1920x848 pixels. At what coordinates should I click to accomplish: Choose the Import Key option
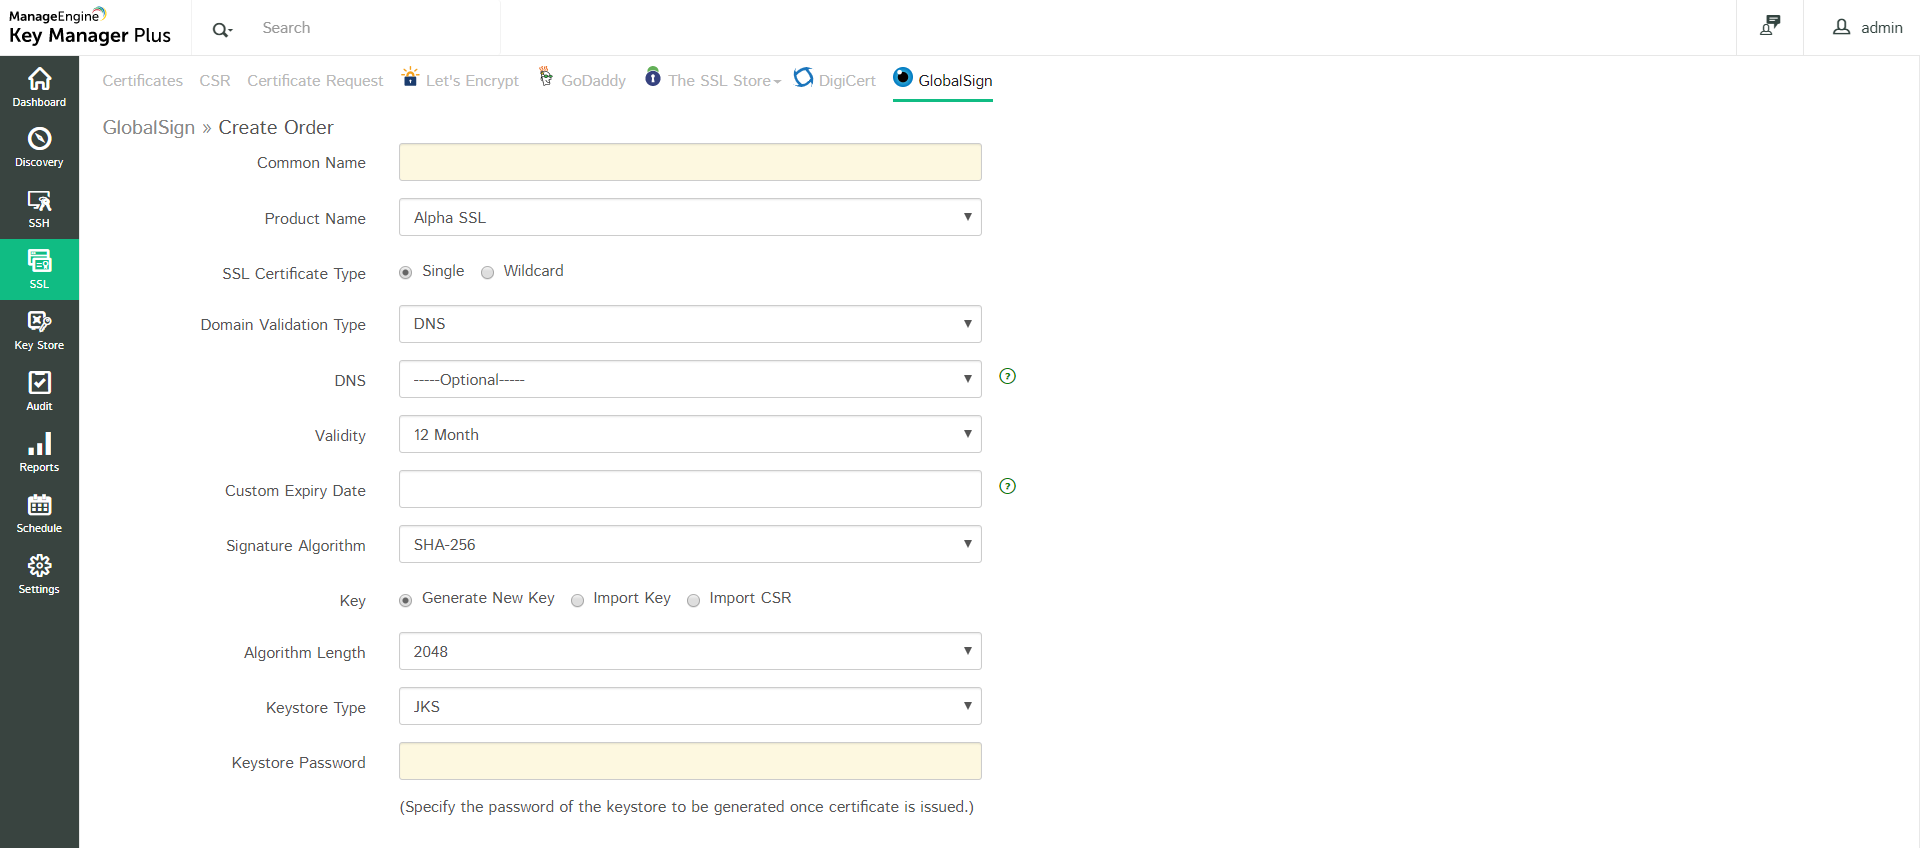(578, 600)
